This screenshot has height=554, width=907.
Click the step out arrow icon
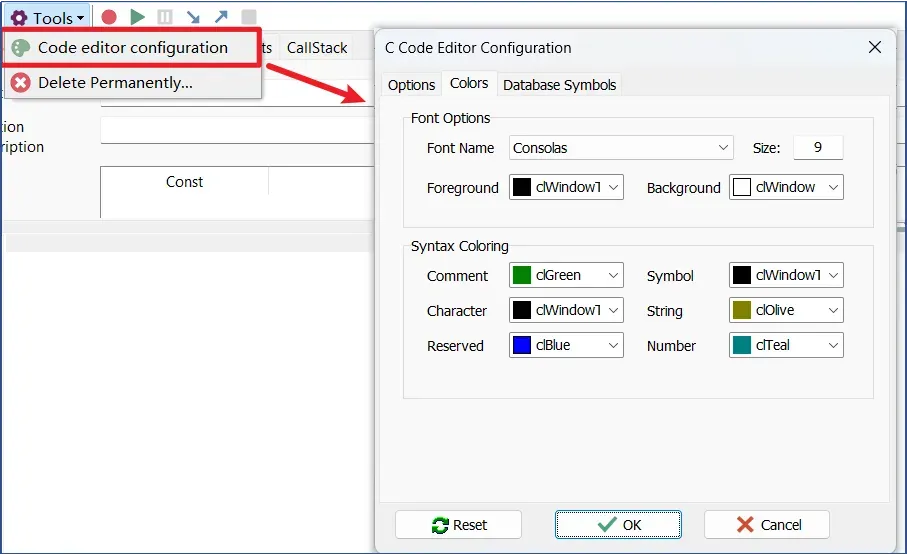pyautogui.click(x=221, y=17)
